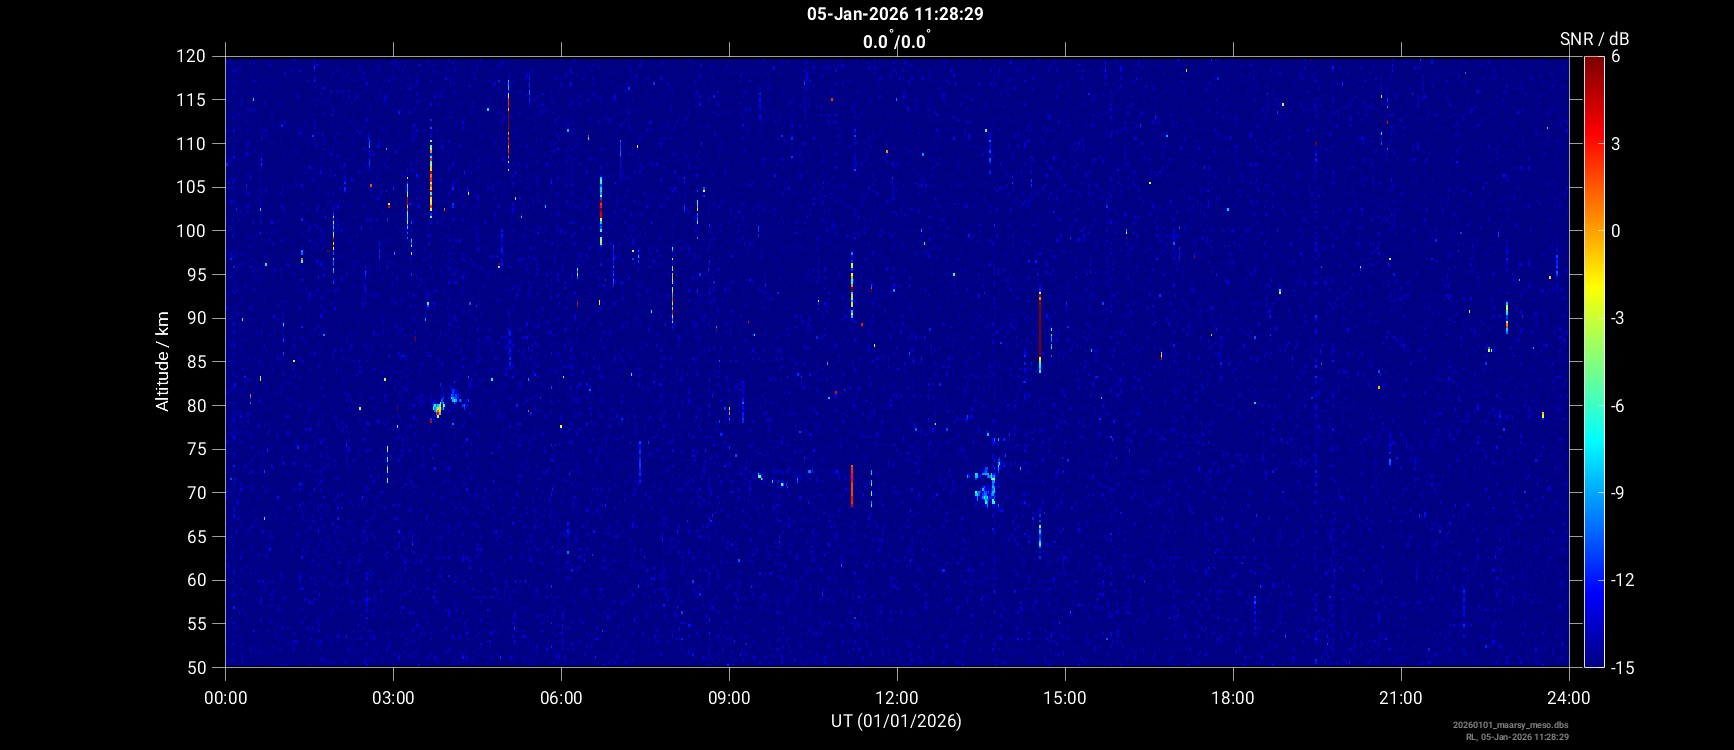The height and width of the screenshot is (750, 1734).
Task: Select the echo patch at 80 km near 04:00
Action: coord(440,407)
